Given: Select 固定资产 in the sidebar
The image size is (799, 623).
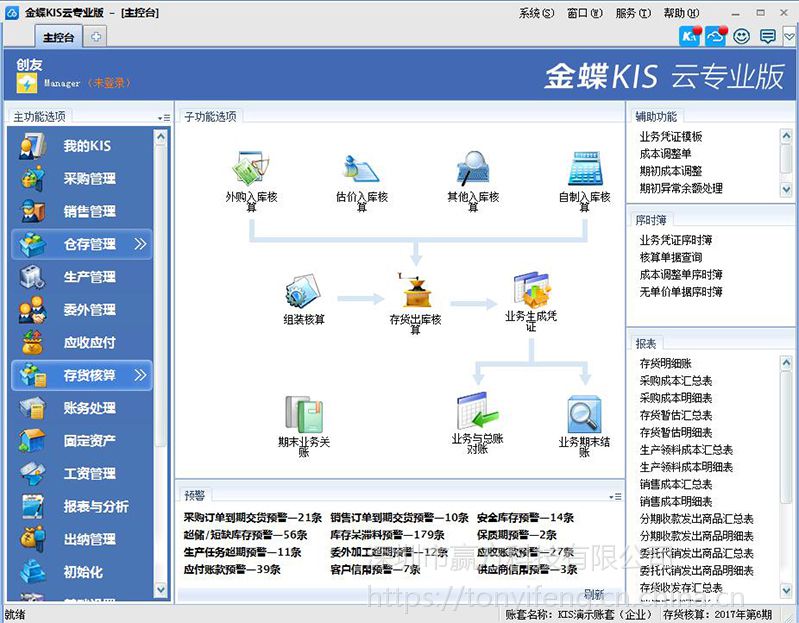Looking at the screenshot, I should click(x=82, y=441).
